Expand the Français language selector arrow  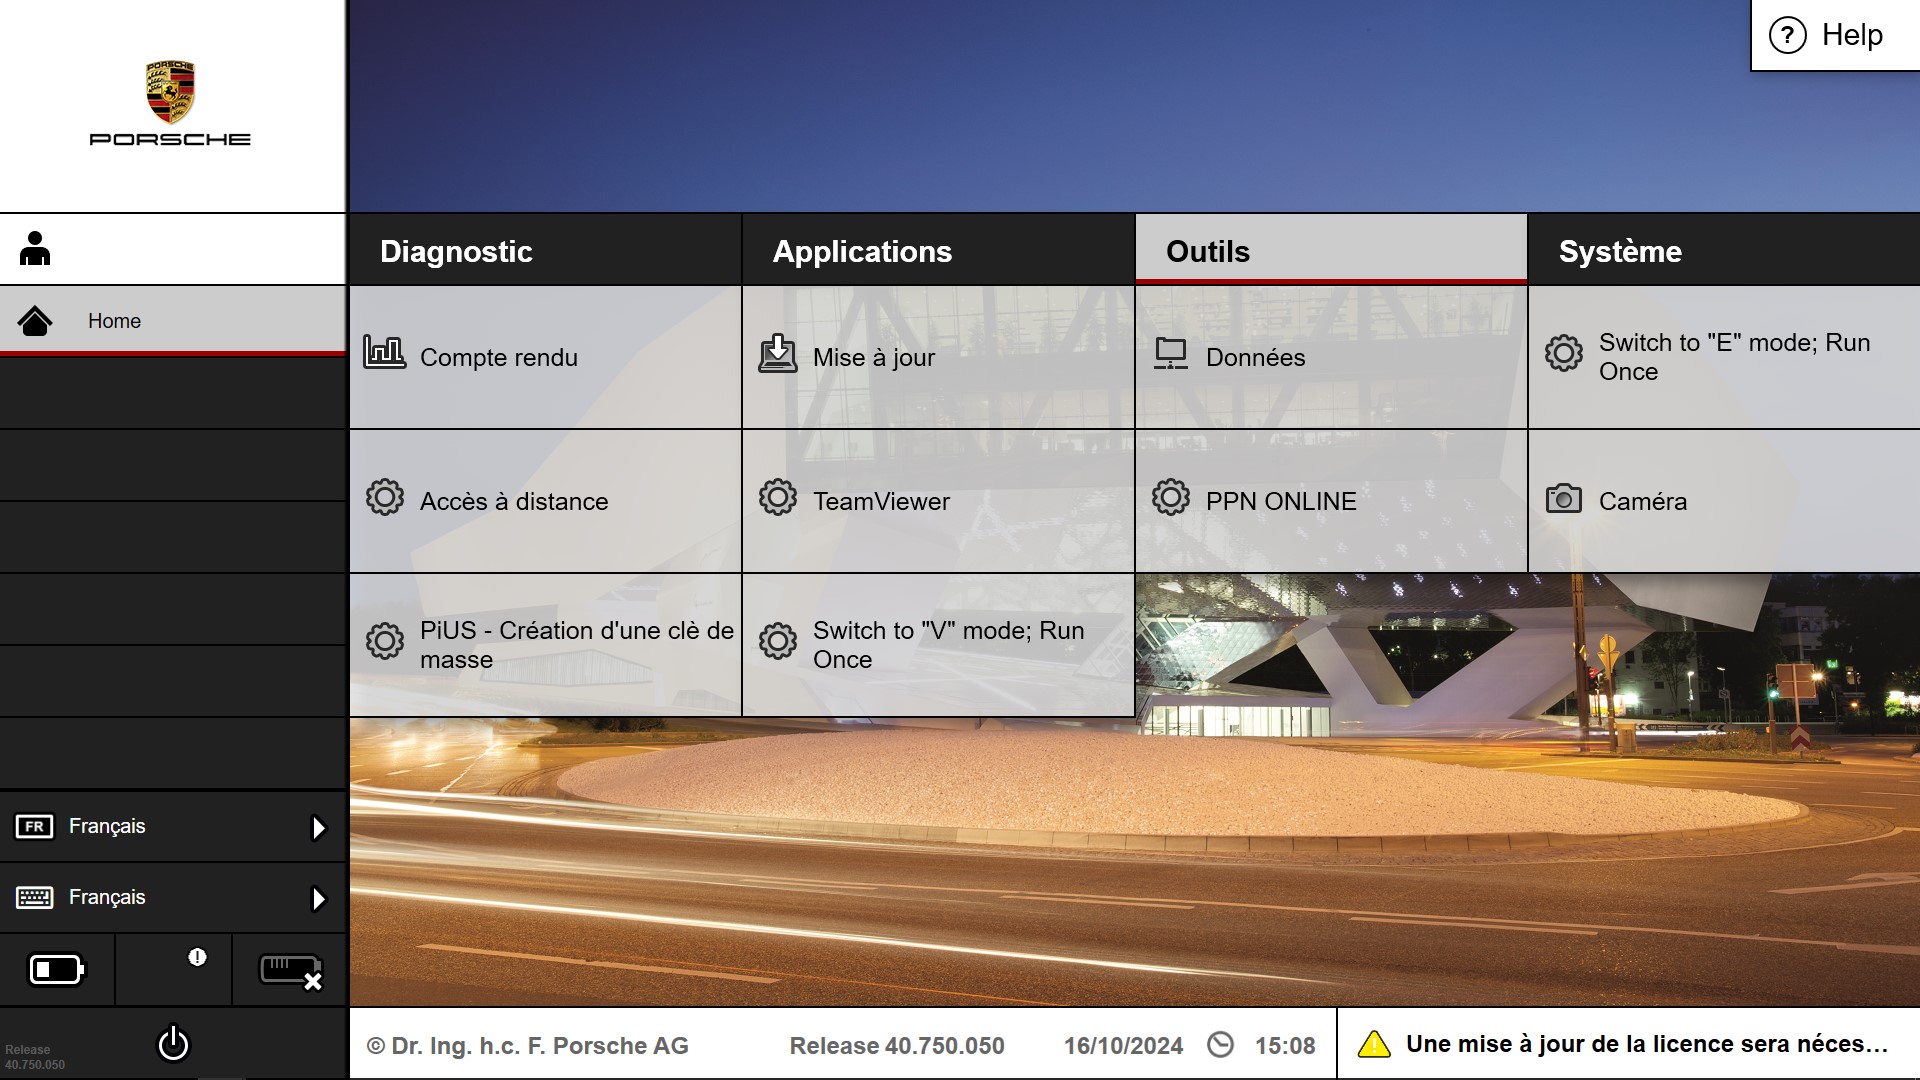318,827
